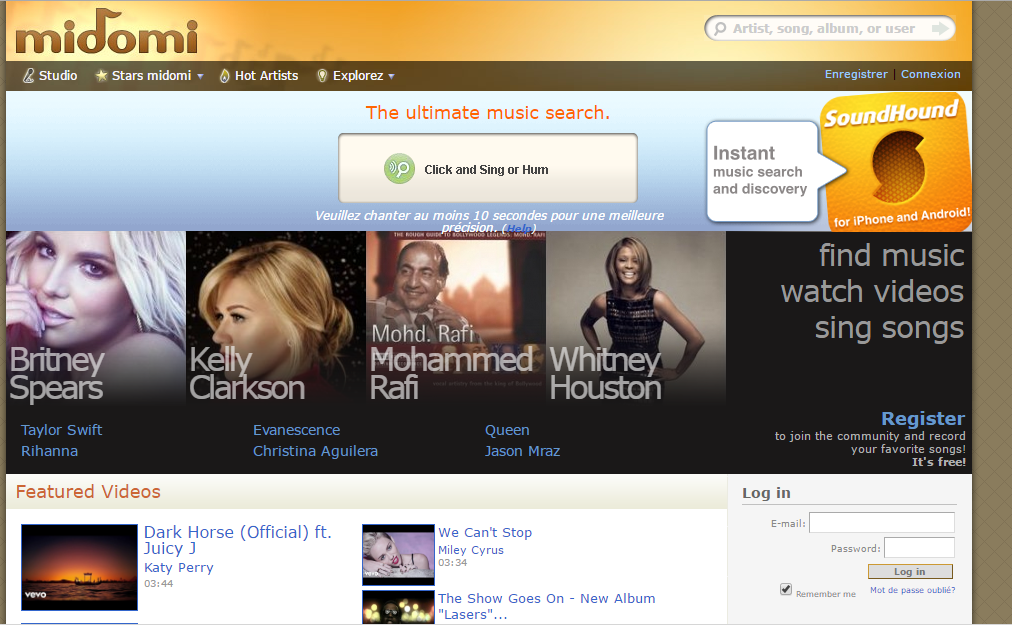1012x625 pixels.
Task: Toggle the Remember me checkbox
Action: (785, 589)
